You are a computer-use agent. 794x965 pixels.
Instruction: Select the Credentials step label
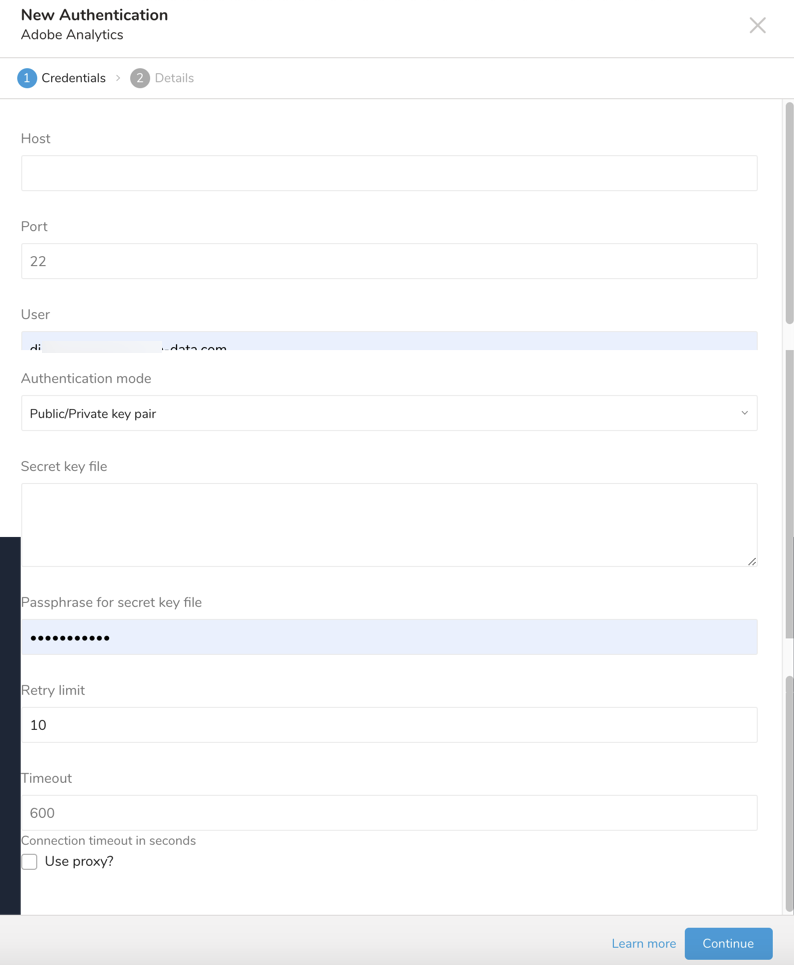pos(73,78)
